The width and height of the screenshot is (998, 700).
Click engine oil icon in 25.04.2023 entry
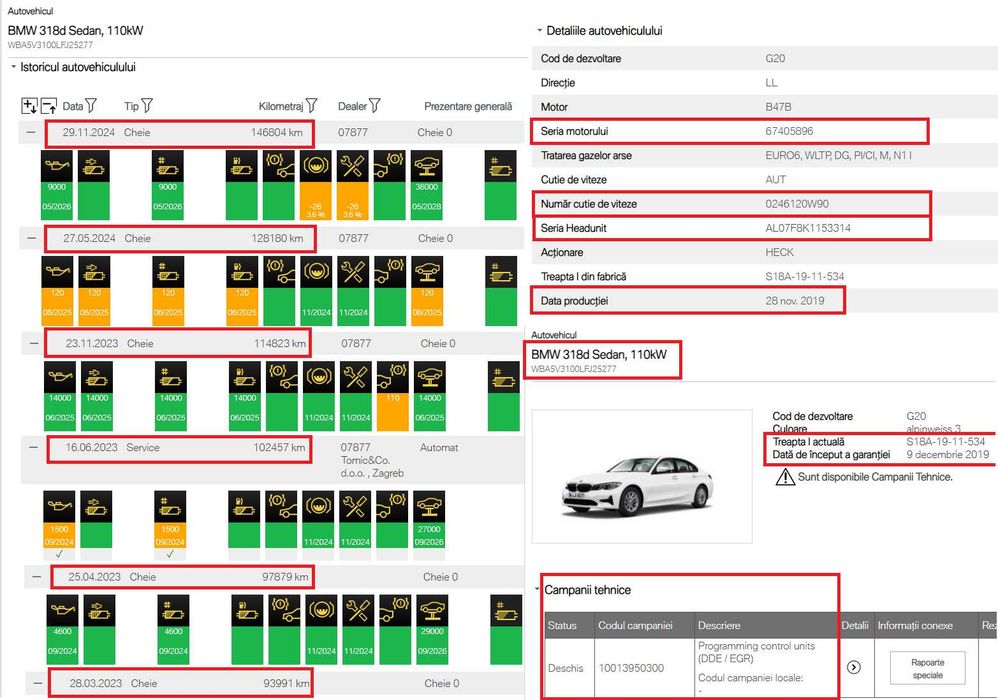[x=62, y=610]
